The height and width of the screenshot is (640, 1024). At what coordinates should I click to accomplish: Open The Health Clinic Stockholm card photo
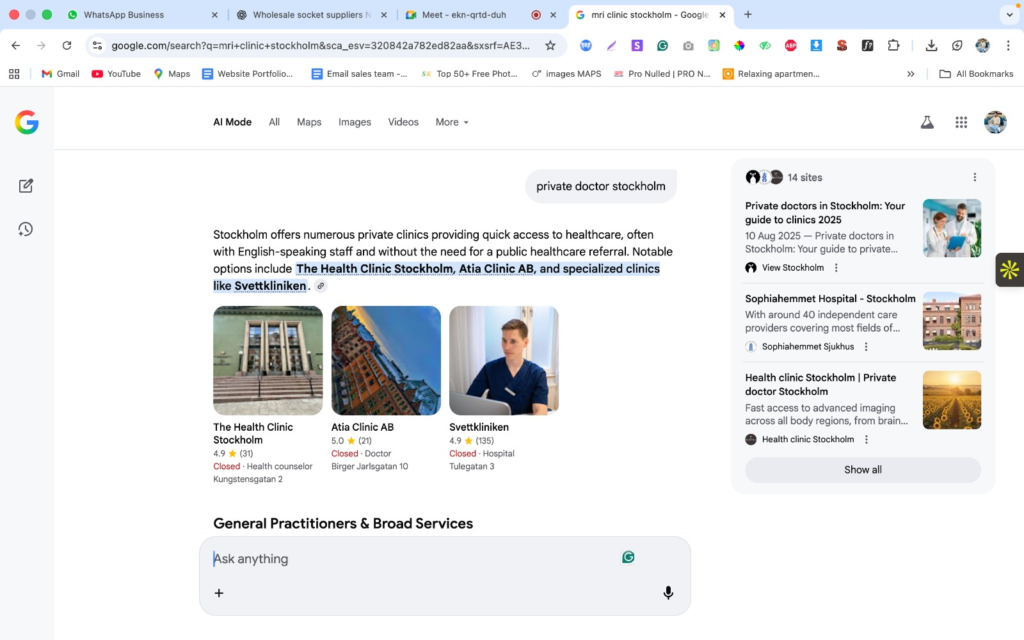(268, 360)
